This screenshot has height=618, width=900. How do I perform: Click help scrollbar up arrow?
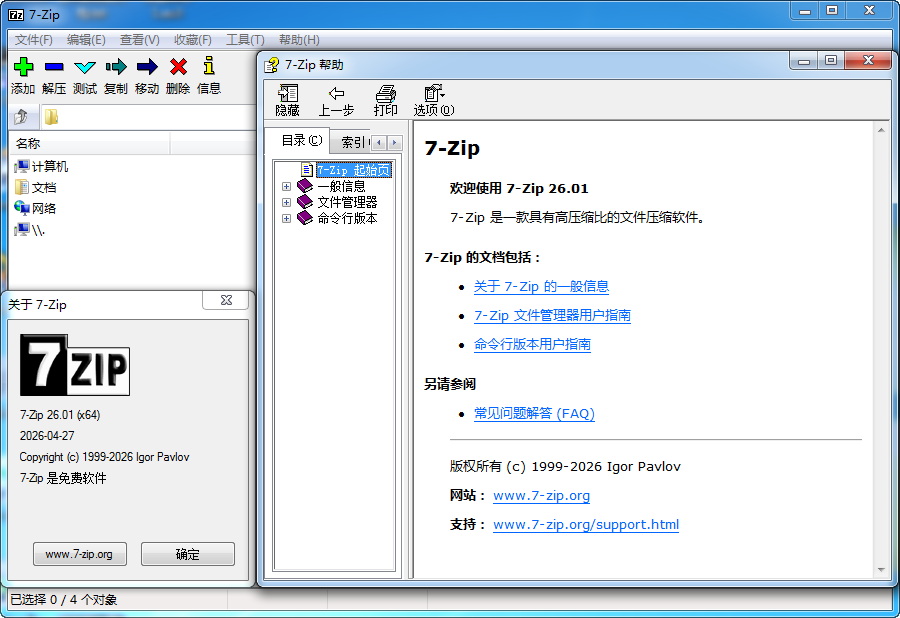[881, 131]
